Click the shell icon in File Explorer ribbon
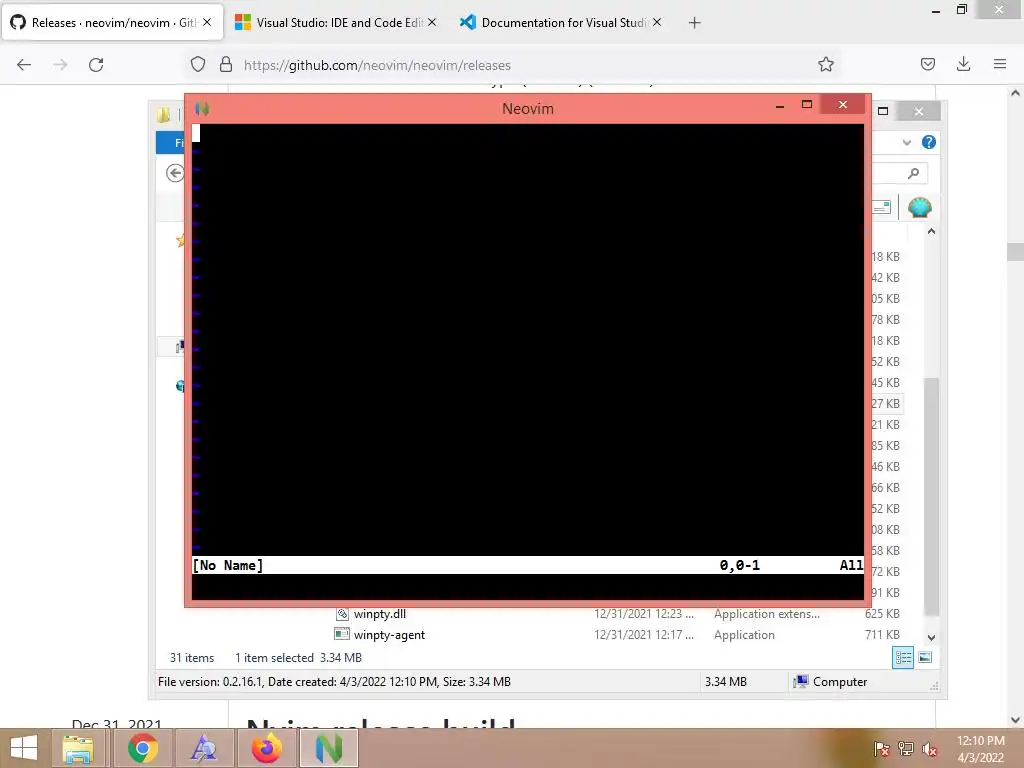This screenshot has height=768, width=1024. pyautogui.click(x=920, y=208)
